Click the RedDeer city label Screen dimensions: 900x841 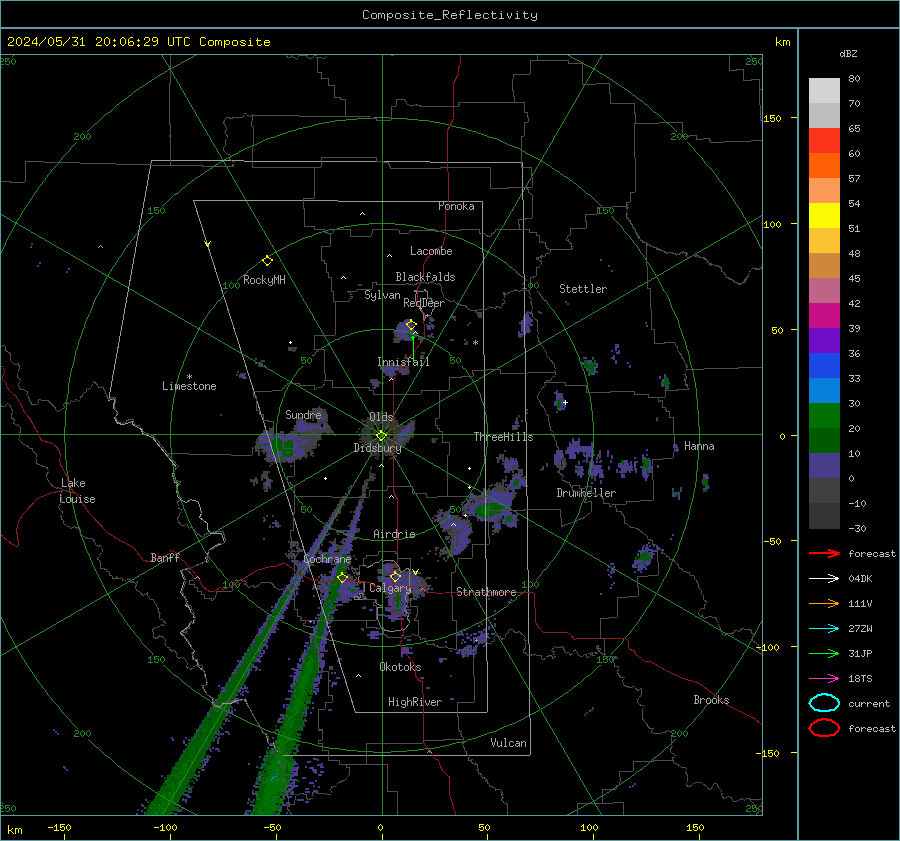coord(424,303)
